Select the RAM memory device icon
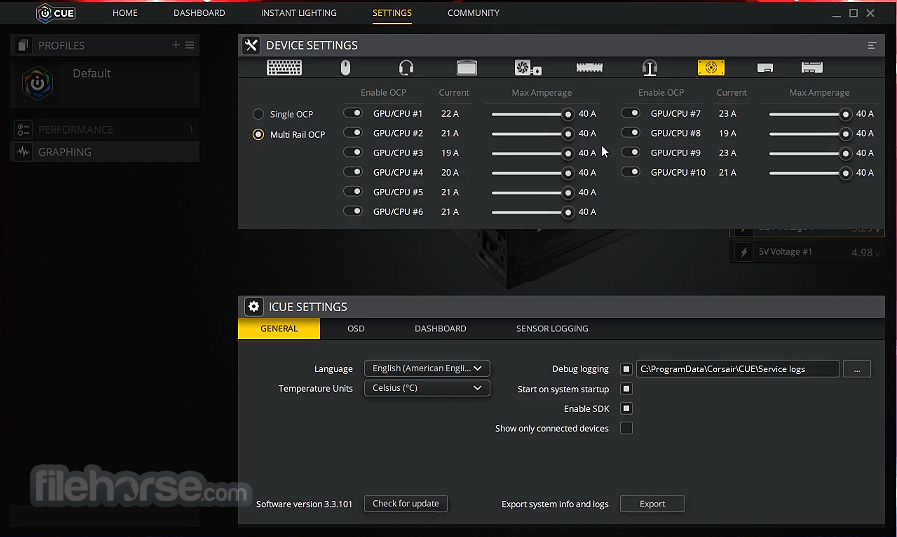The image size is (897, 537). pos(589,67)
